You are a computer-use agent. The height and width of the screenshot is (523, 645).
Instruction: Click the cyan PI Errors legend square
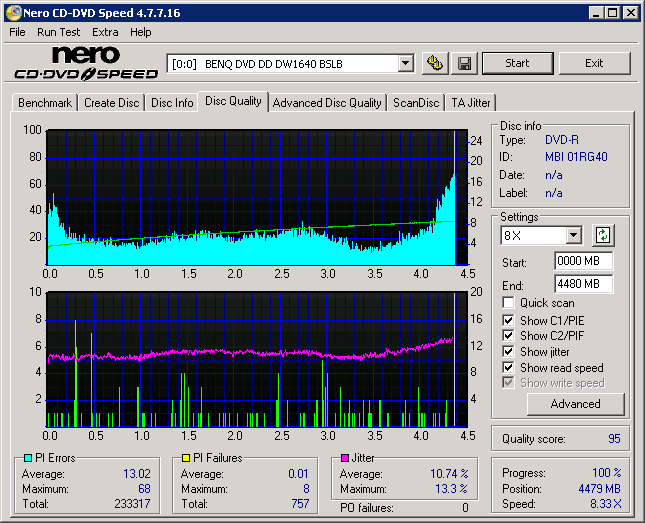[28, 458]
